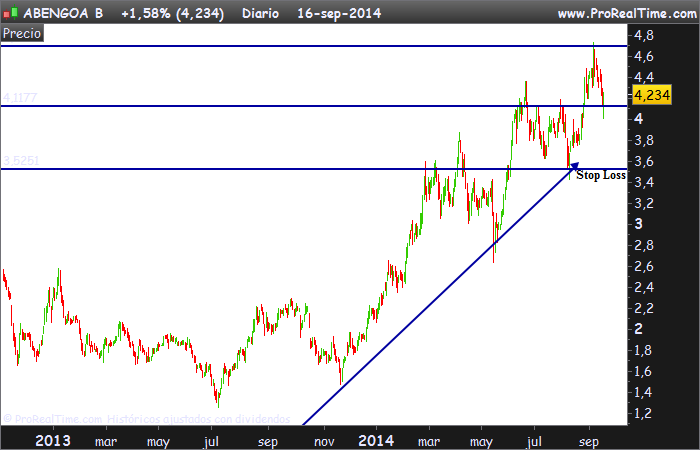Click the Stop Loss annotation text
The height and width of the screenshot is (450, 700).
pyautogui.click(x=601, y=175)
